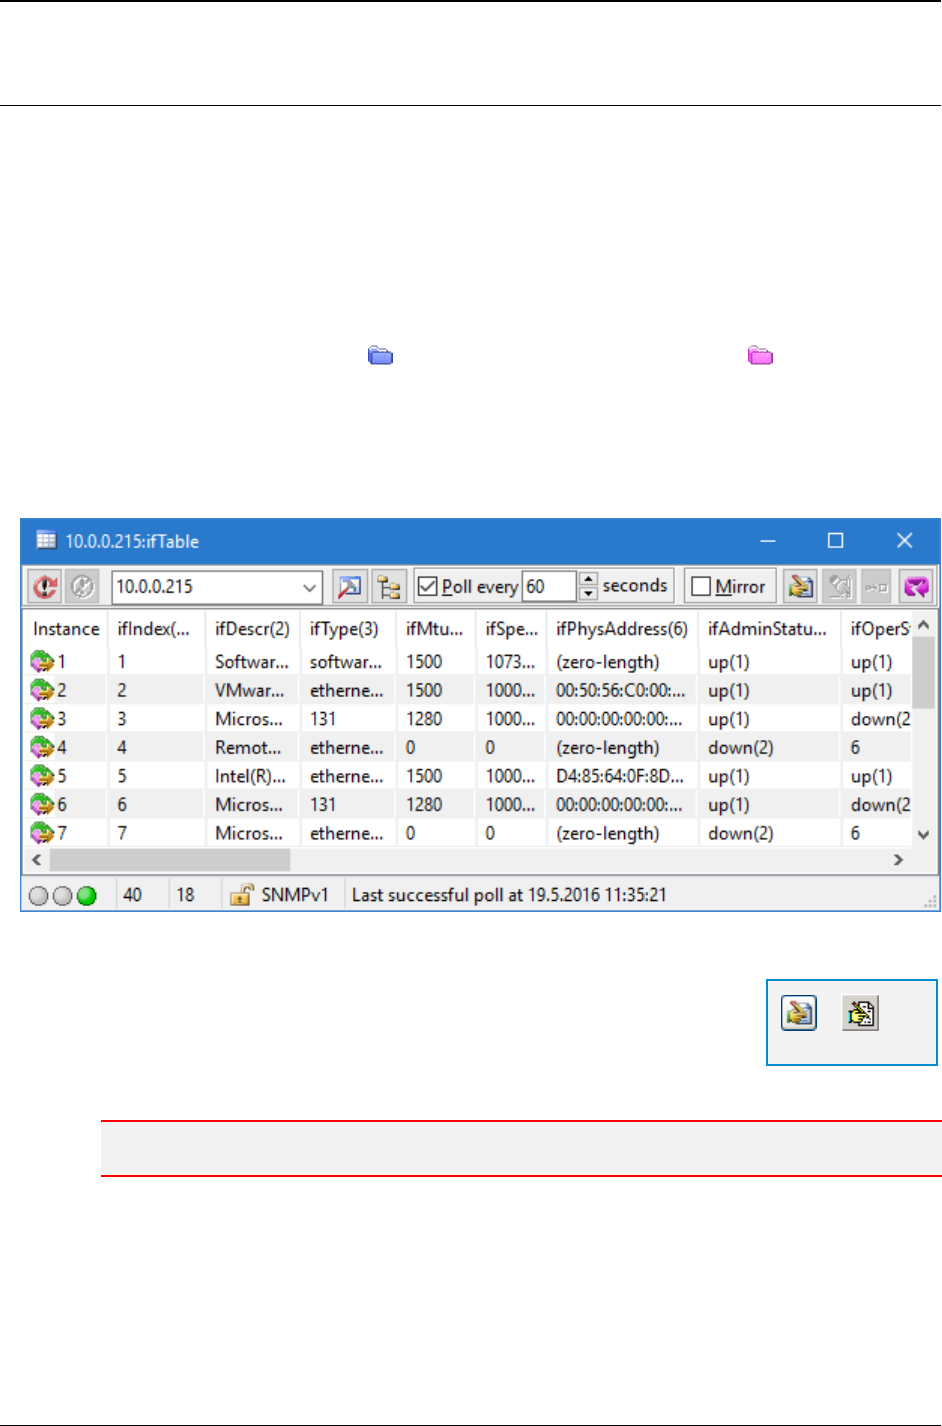This screenshot has width=942, height=1426.
Task: Click the grey stop polling icon
Action: pyautogui.click(x=83, y=586)
